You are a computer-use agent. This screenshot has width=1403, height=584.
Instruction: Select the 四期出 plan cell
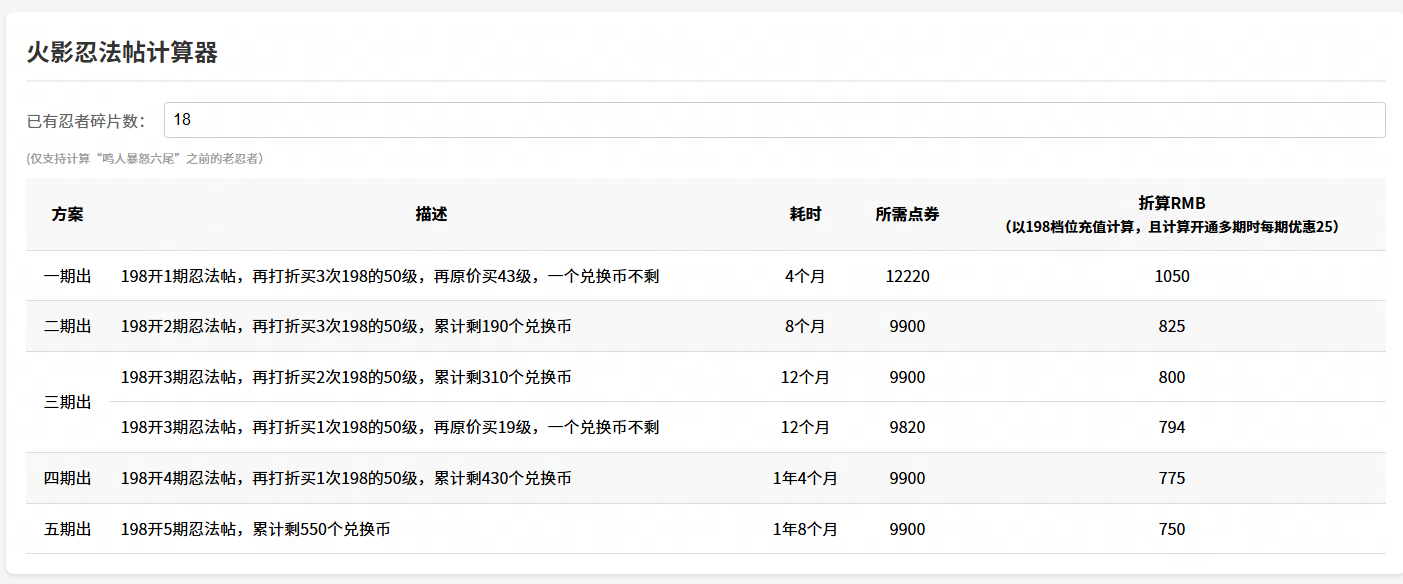pos(67,478)
